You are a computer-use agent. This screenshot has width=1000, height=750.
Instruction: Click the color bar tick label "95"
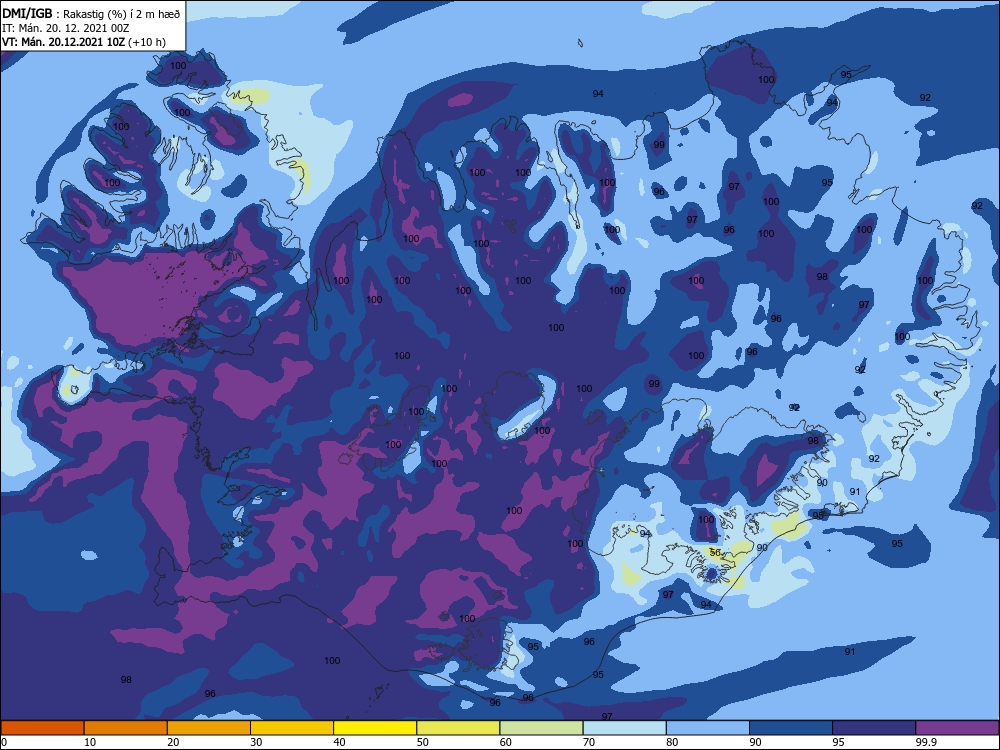839,742
